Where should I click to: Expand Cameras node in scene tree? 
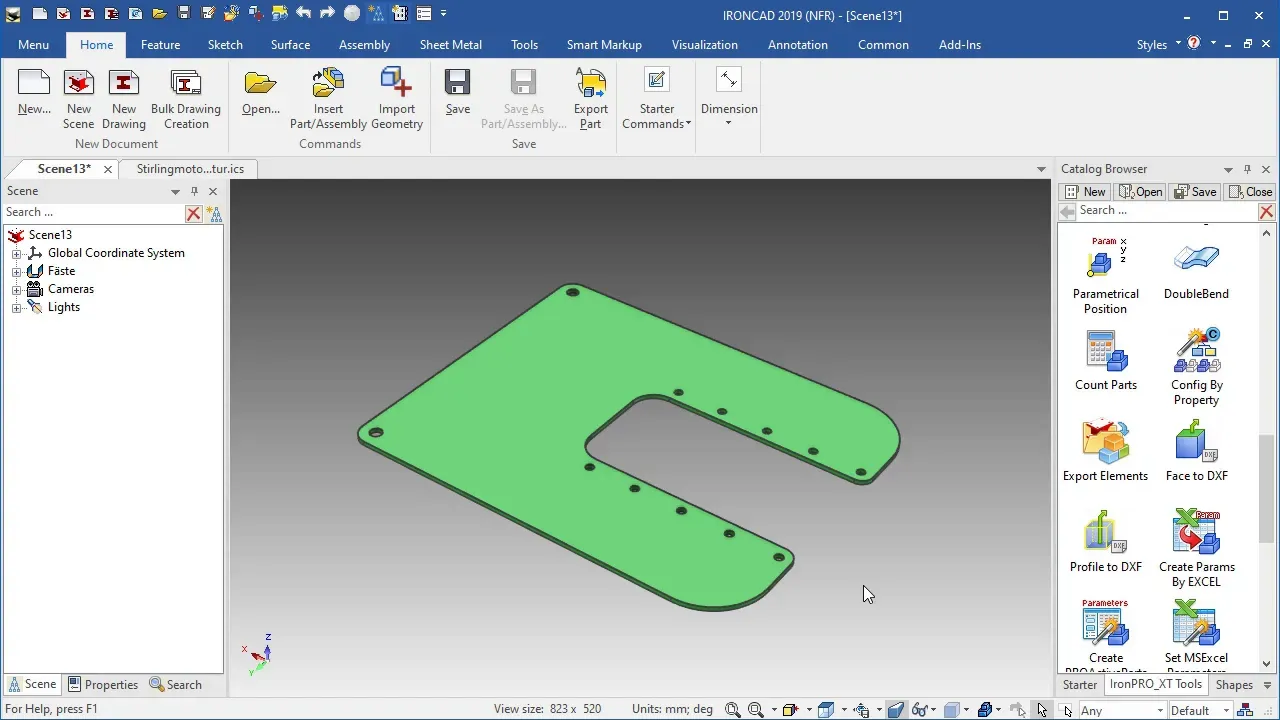(x=16, y=290)
